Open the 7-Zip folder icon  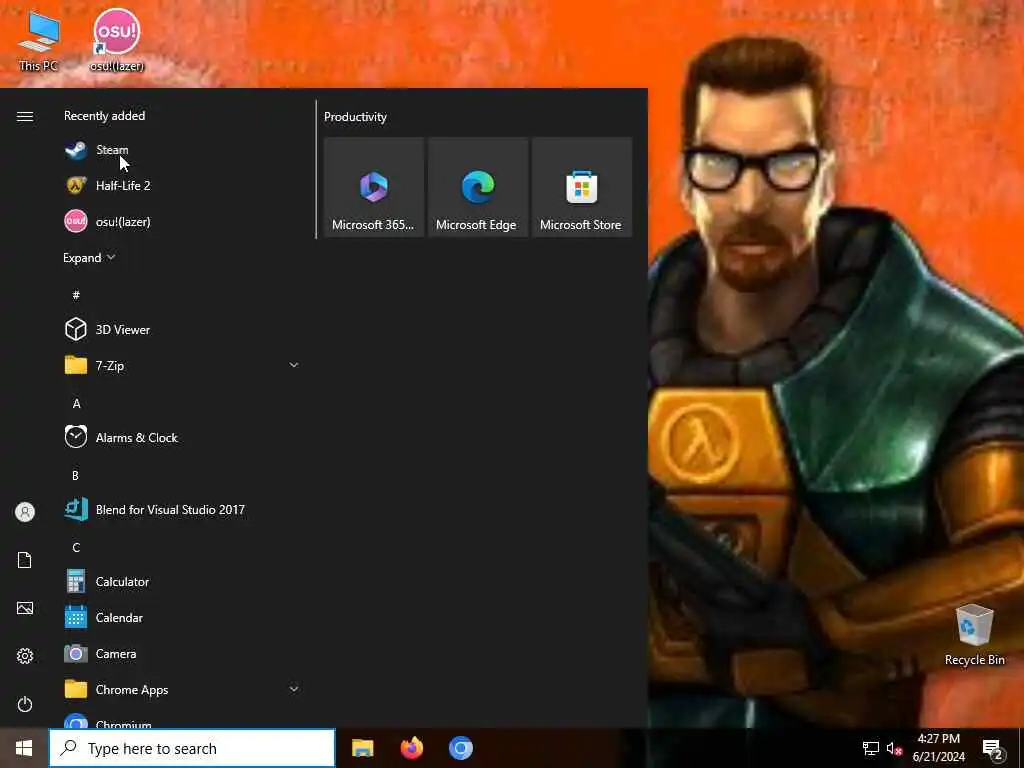(76, 365)
